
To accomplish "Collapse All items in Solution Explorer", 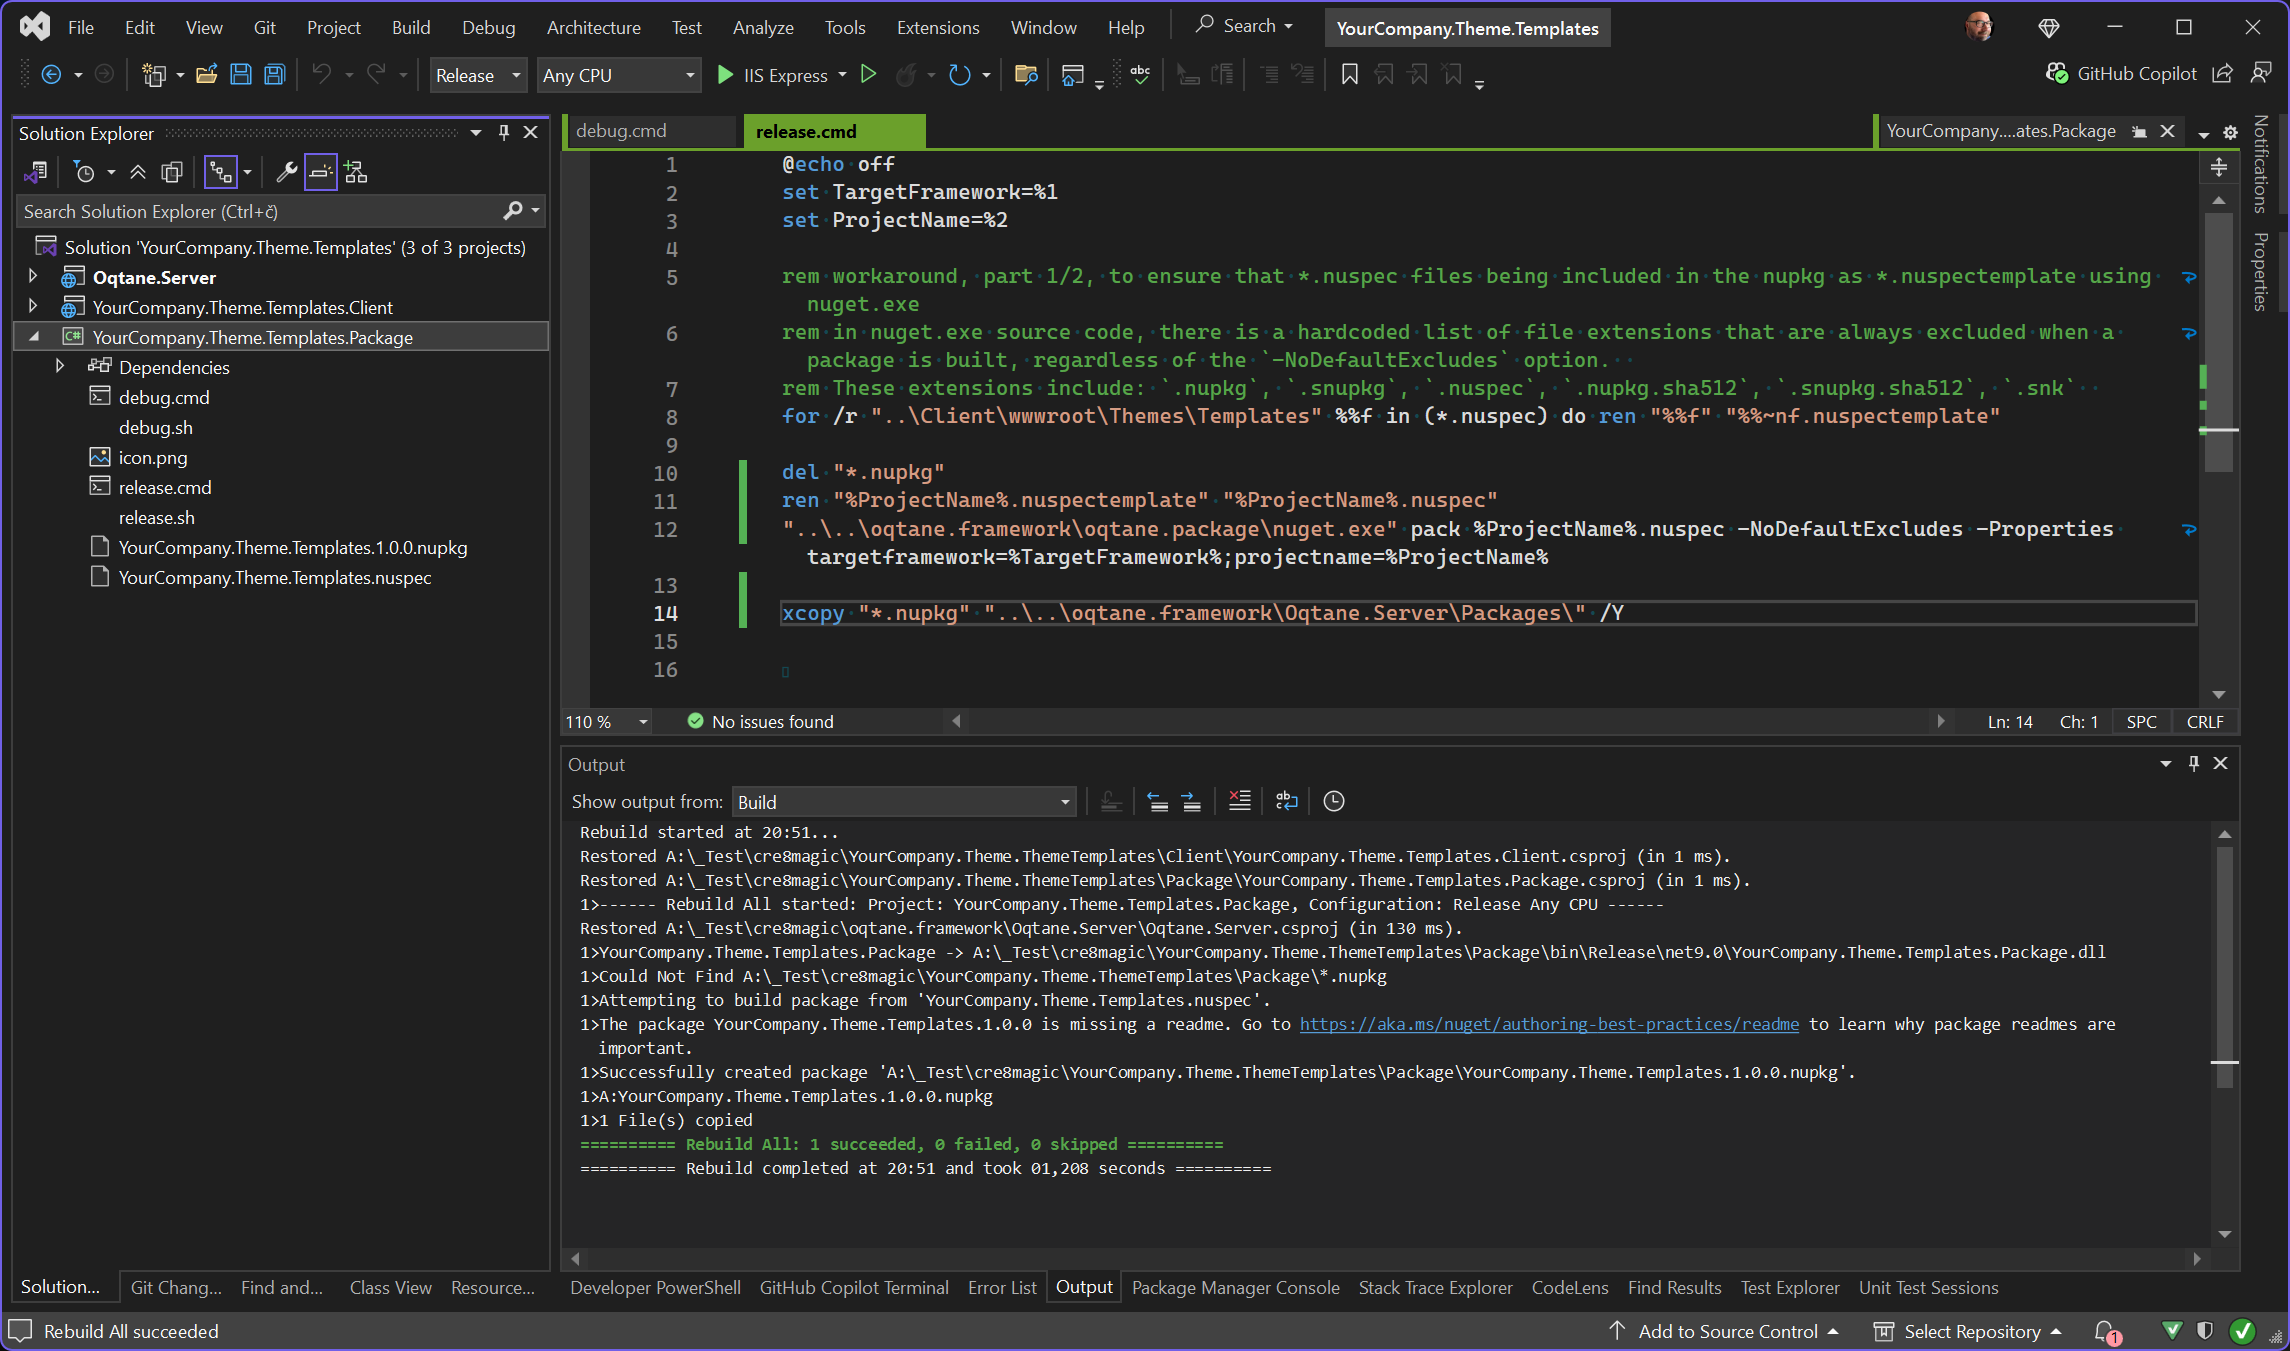I will [138, 172].
